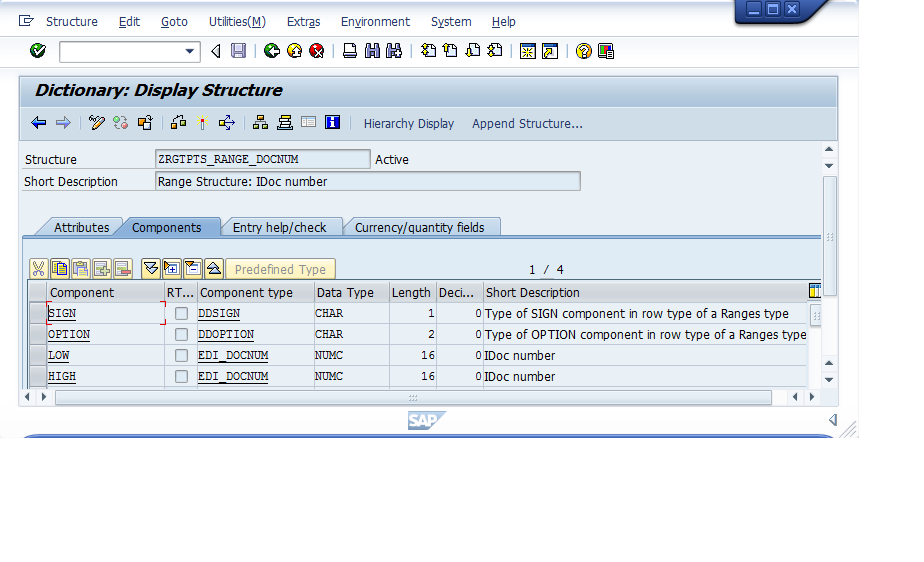Viewport: 924px width, 562px height.
Task: Open the command field dropdown arrow
Action: [x=190, y=51]
